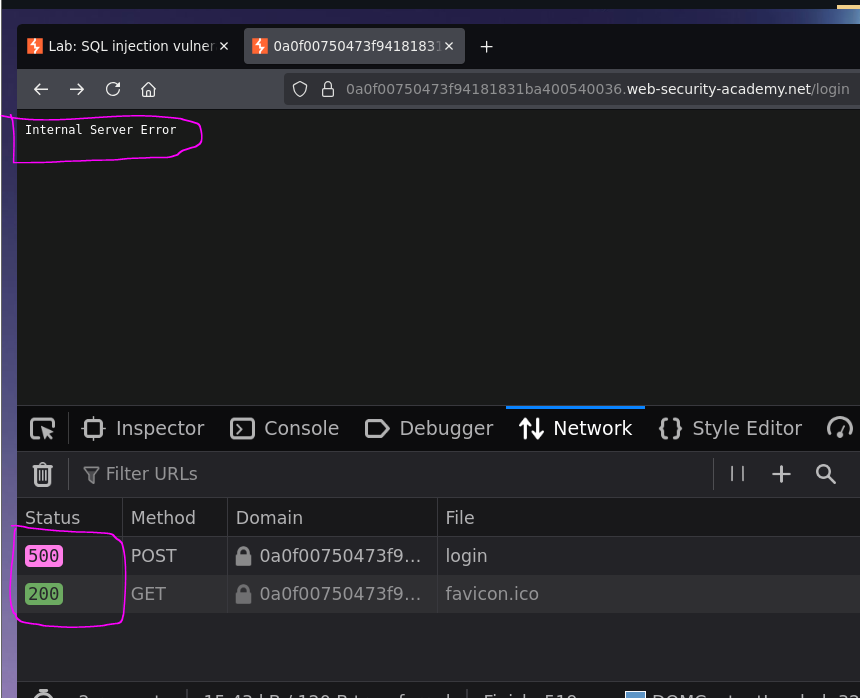Open the Style Editor panel
Viewport: 860px width, 698px height.
click(730, 429)
